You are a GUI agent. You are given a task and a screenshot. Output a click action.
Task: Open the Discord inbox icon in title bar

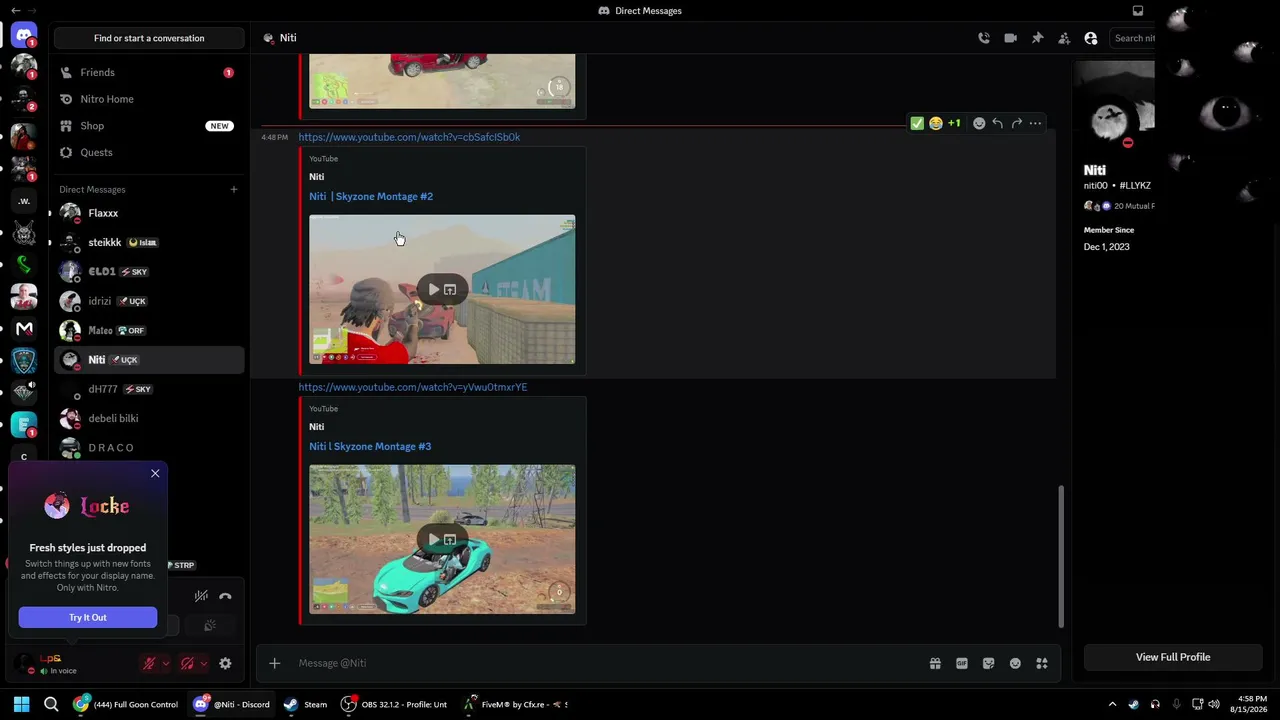(x=1138, y=11)
